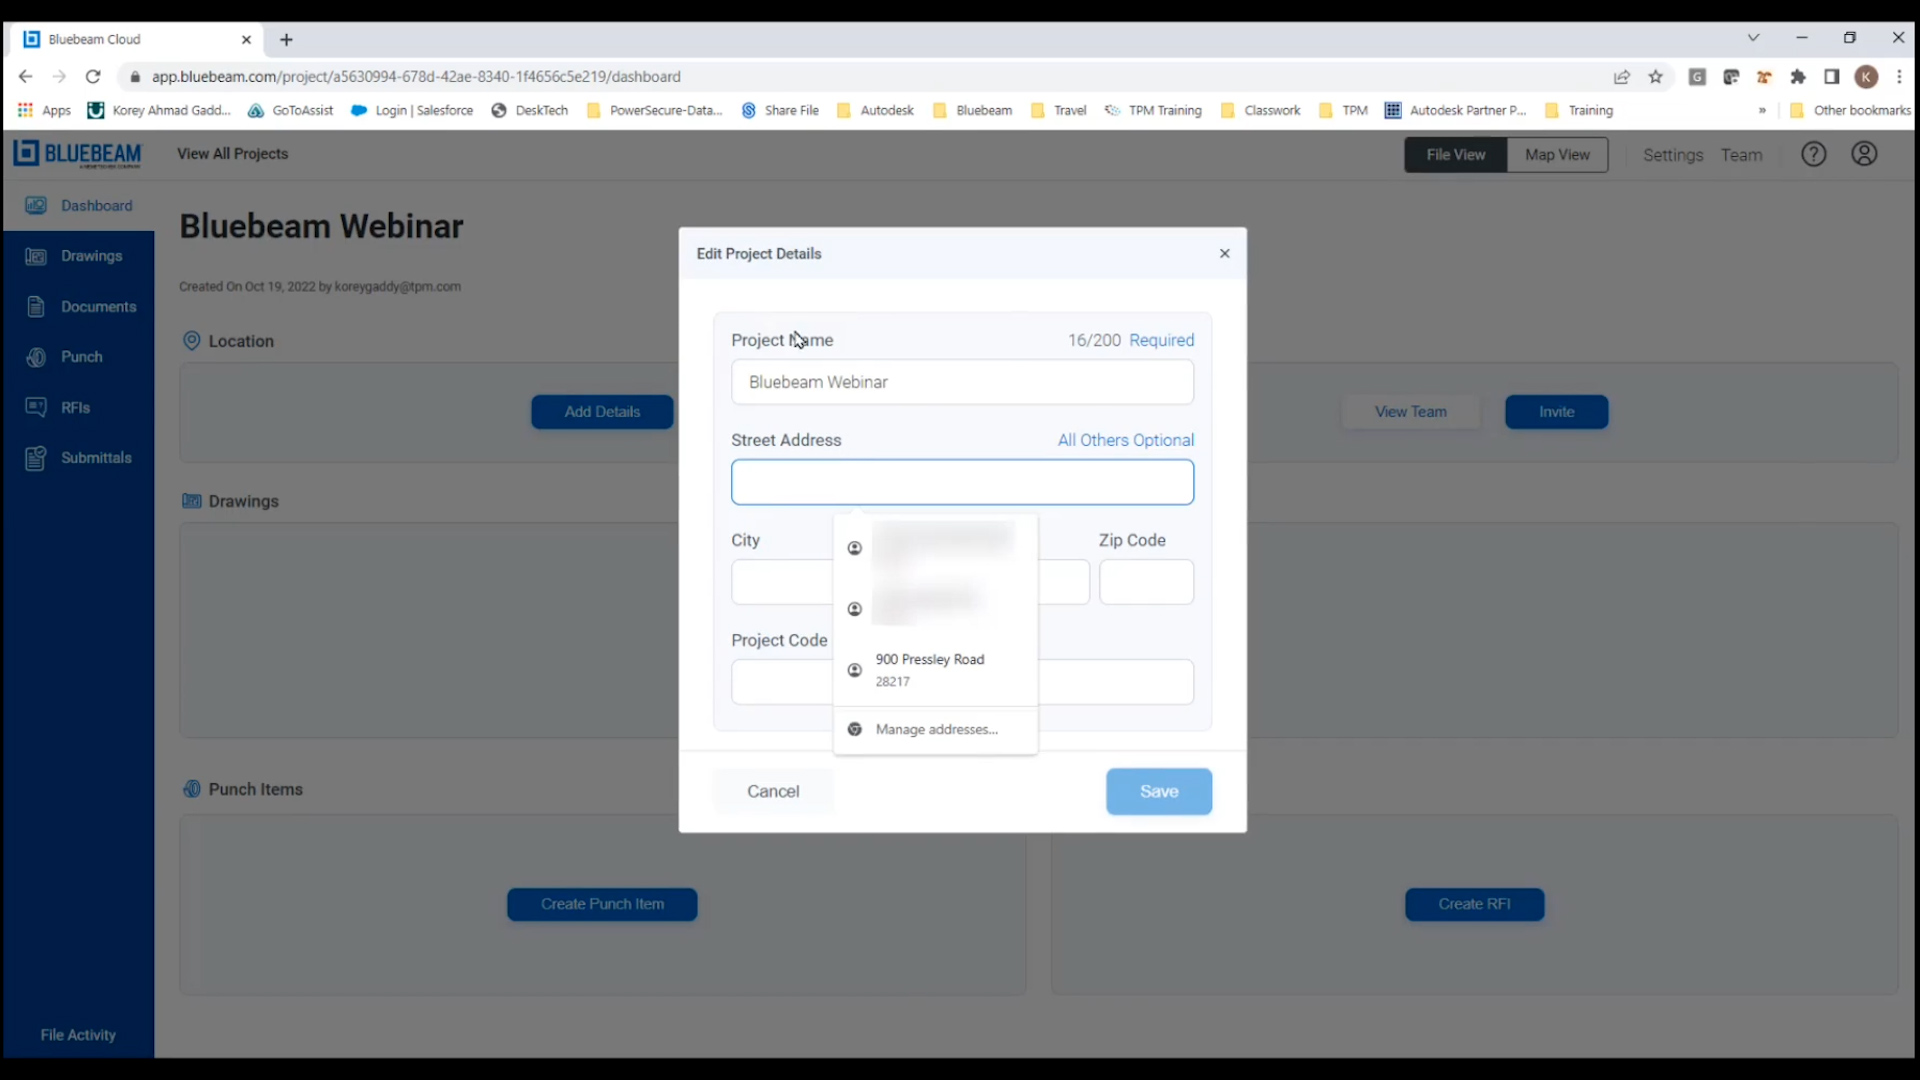1920x1080 pixels.
Task: Click the Save button
Action: (x=1159, y=791)
